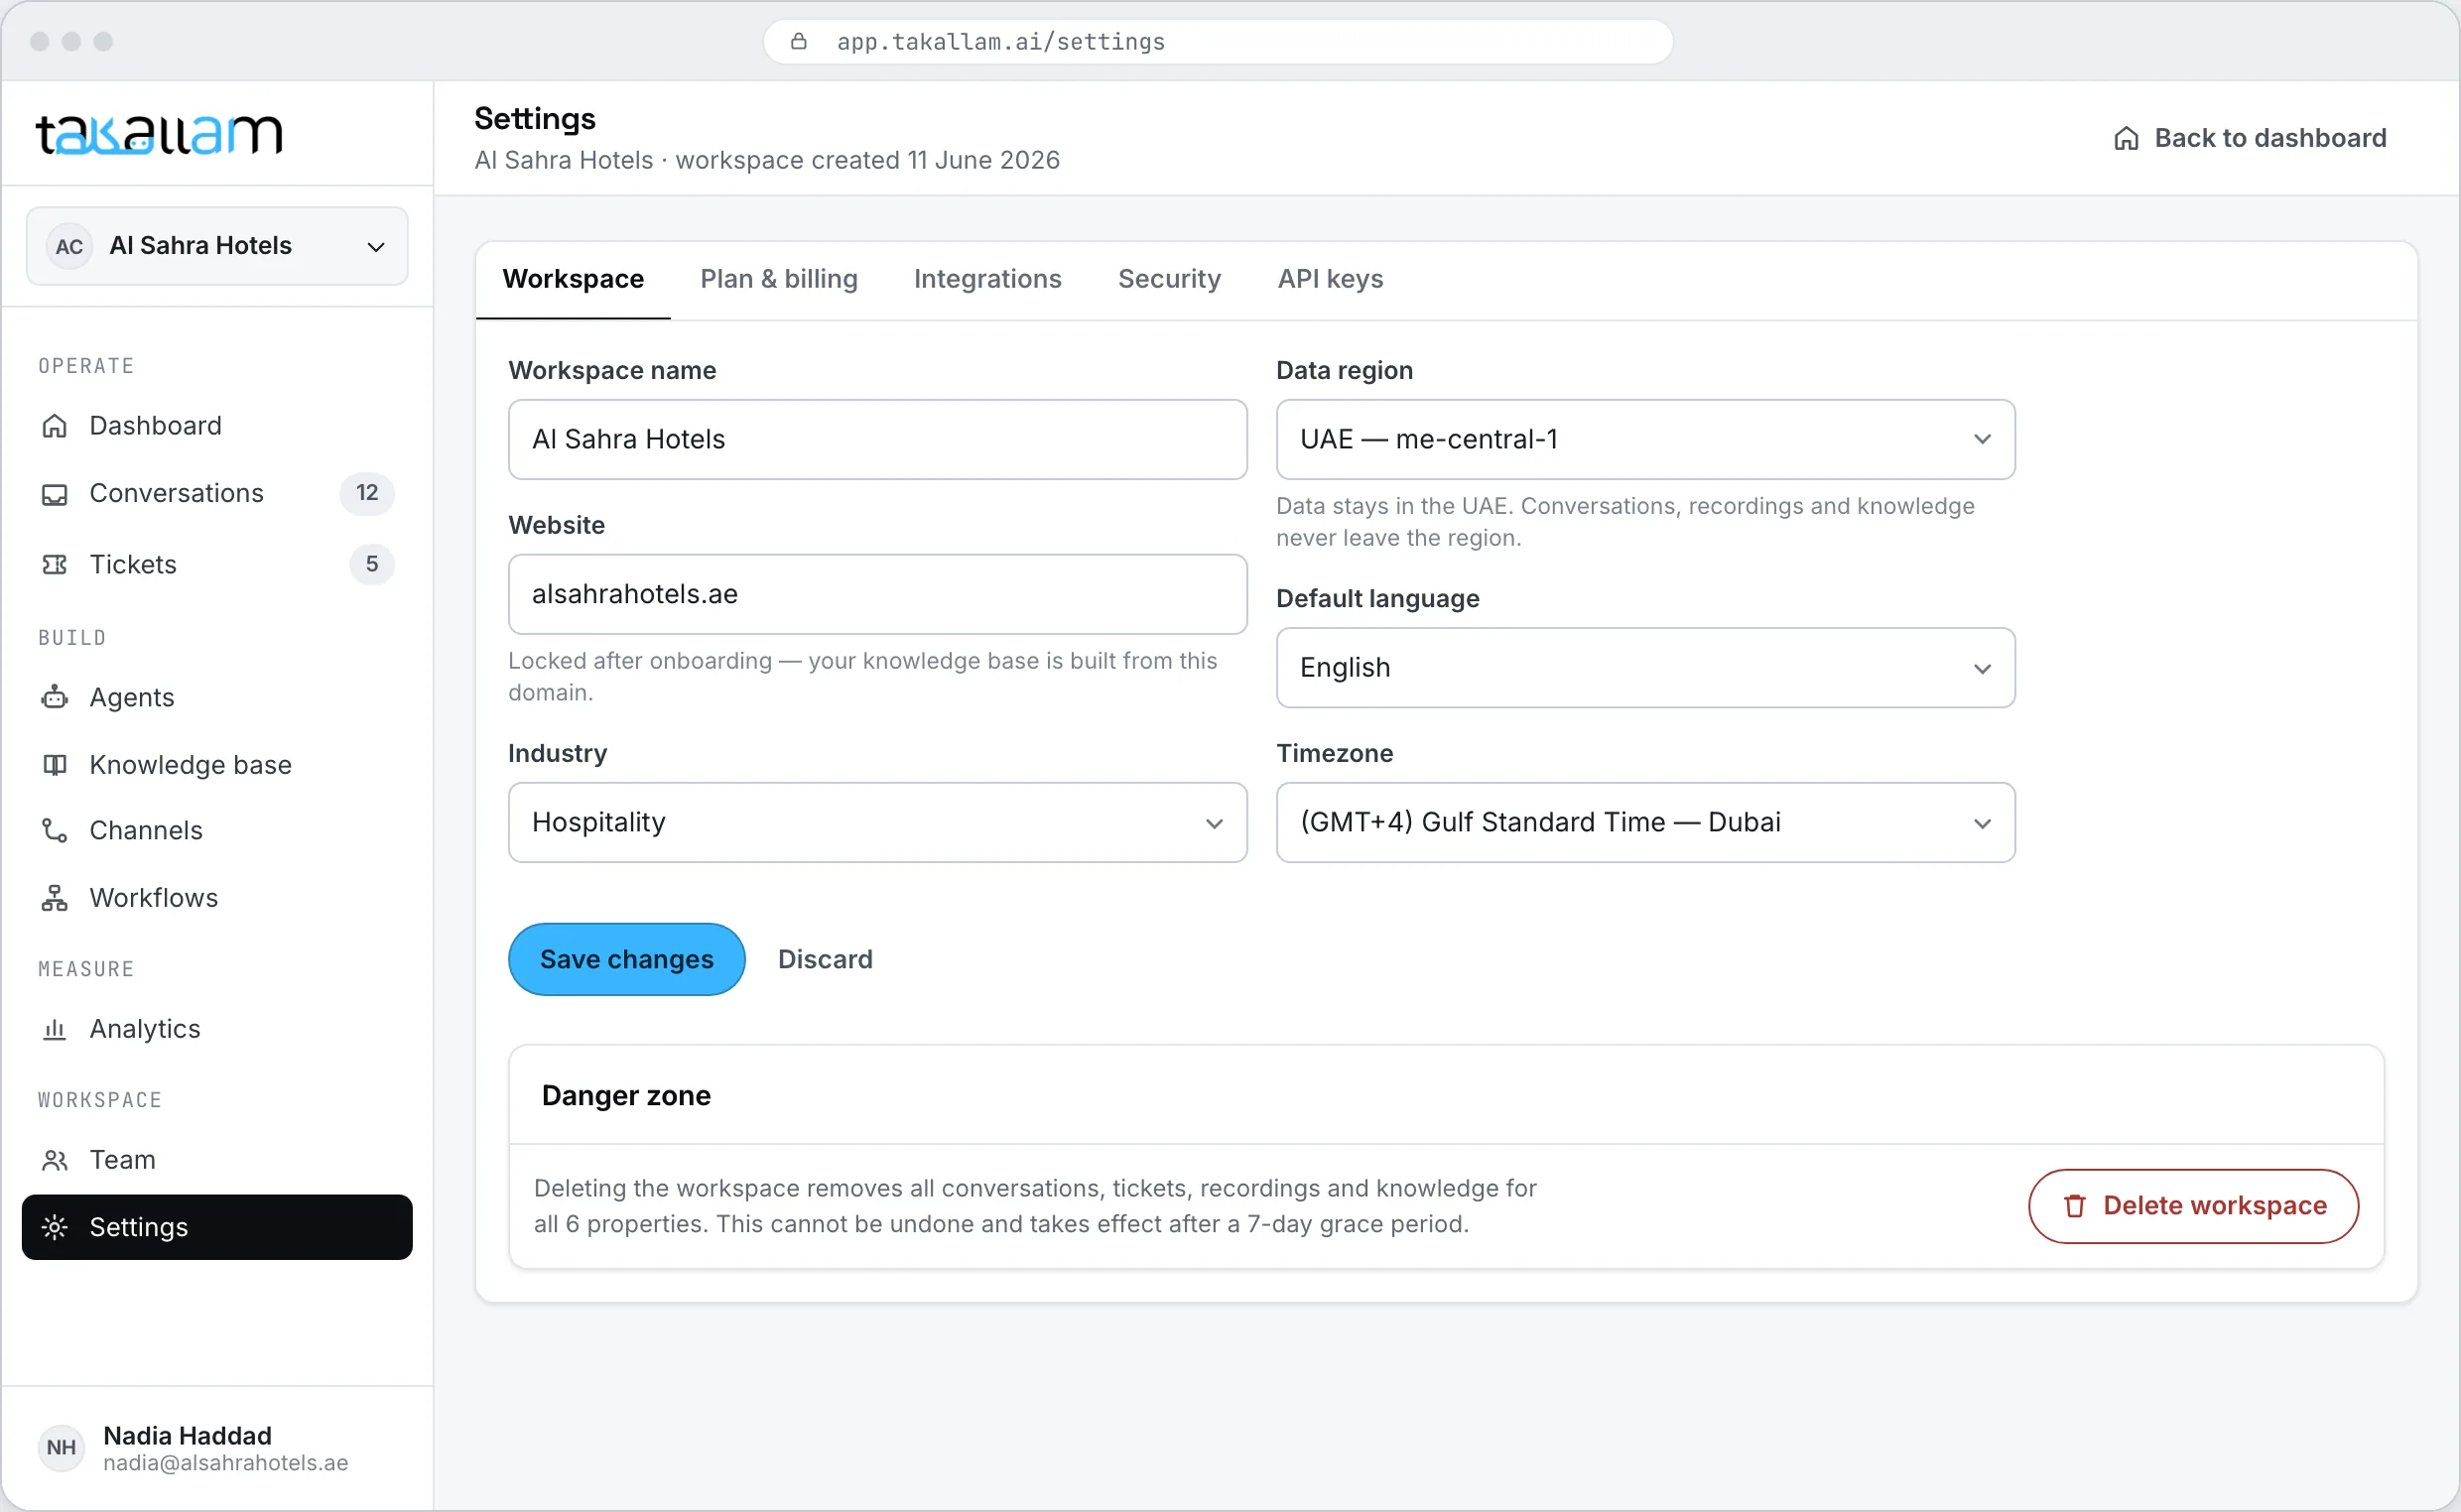Screen dimensions: 2461x1512
Task: Click the home icon beside Back to dashboard
Action: (2126, 138)
